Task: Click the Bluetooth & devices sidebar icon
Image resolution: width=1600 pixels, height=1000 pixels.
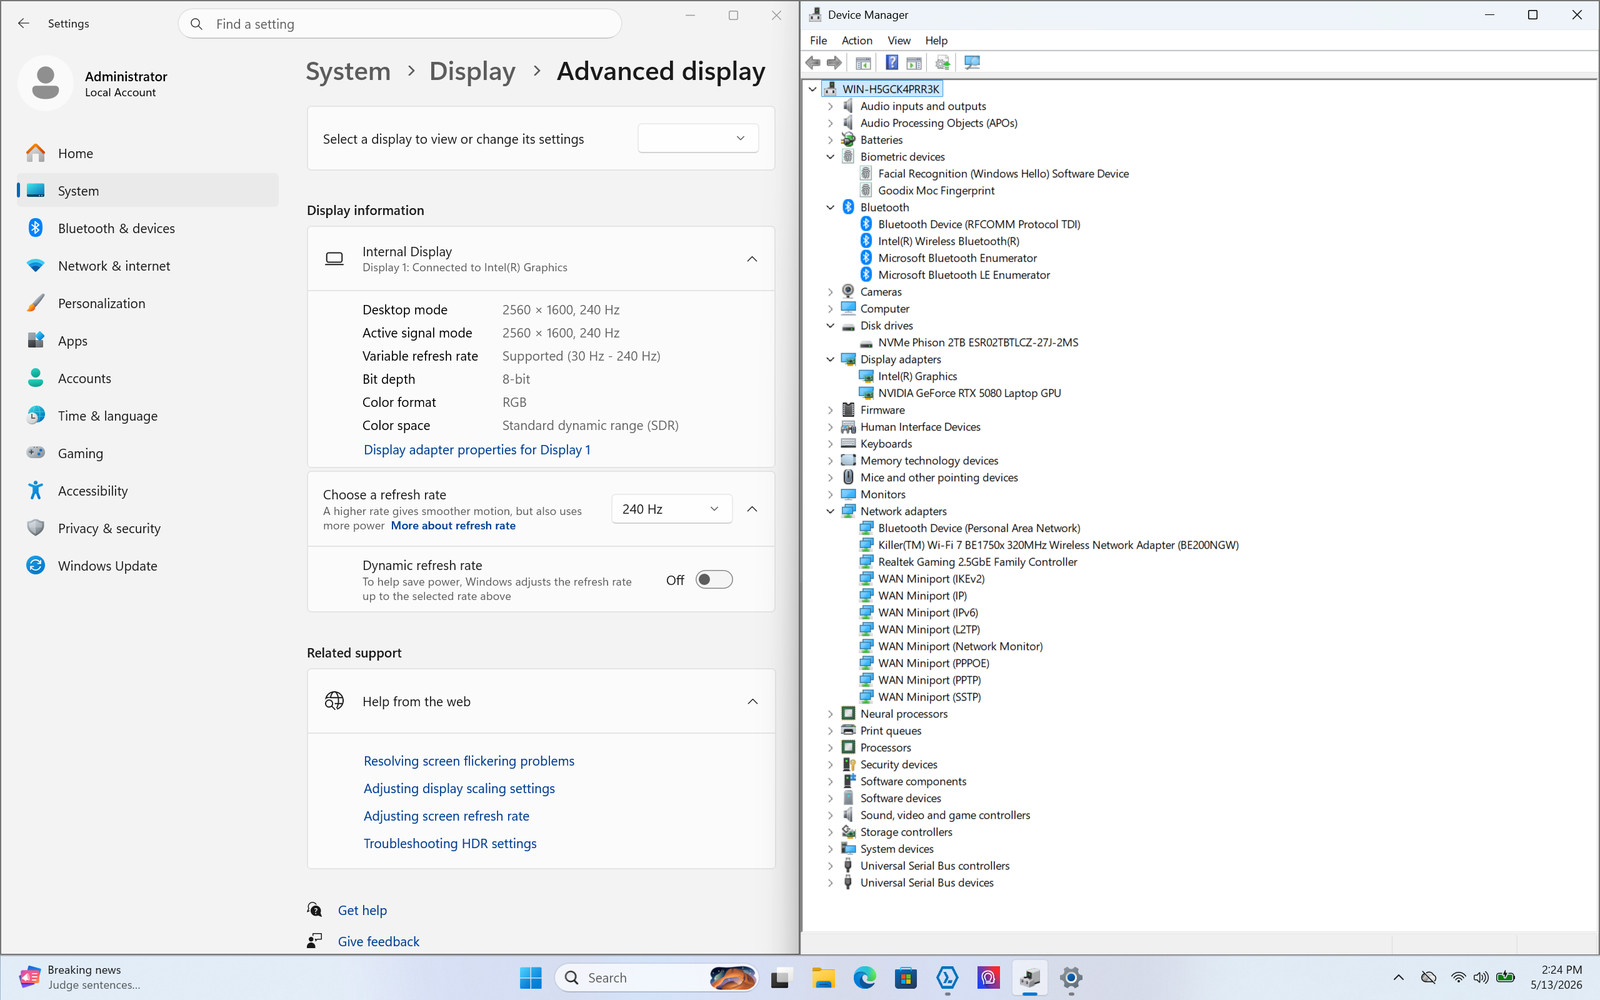Action: pos(36,228)
